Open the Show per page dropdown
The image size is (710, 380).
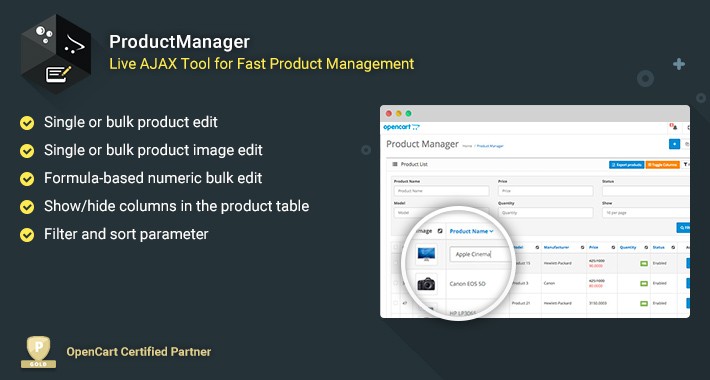point(646,213)
